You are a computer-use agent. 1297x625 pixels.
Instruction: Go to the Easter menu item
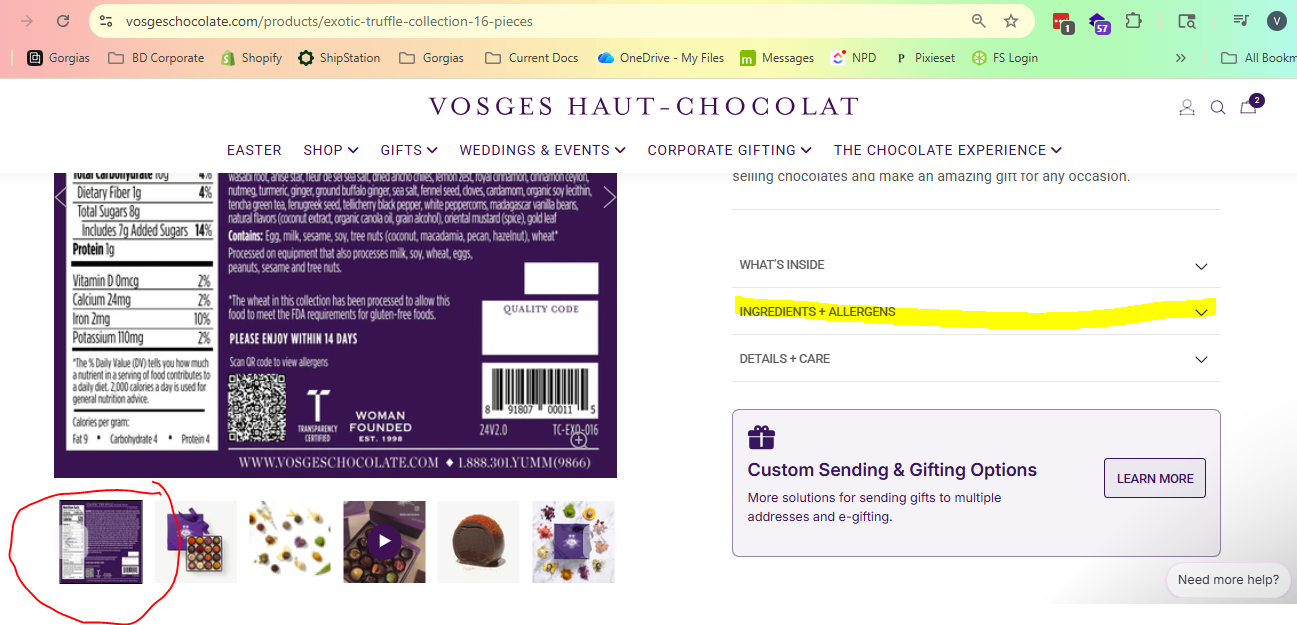pyautogui.click(x=254, y=150)
